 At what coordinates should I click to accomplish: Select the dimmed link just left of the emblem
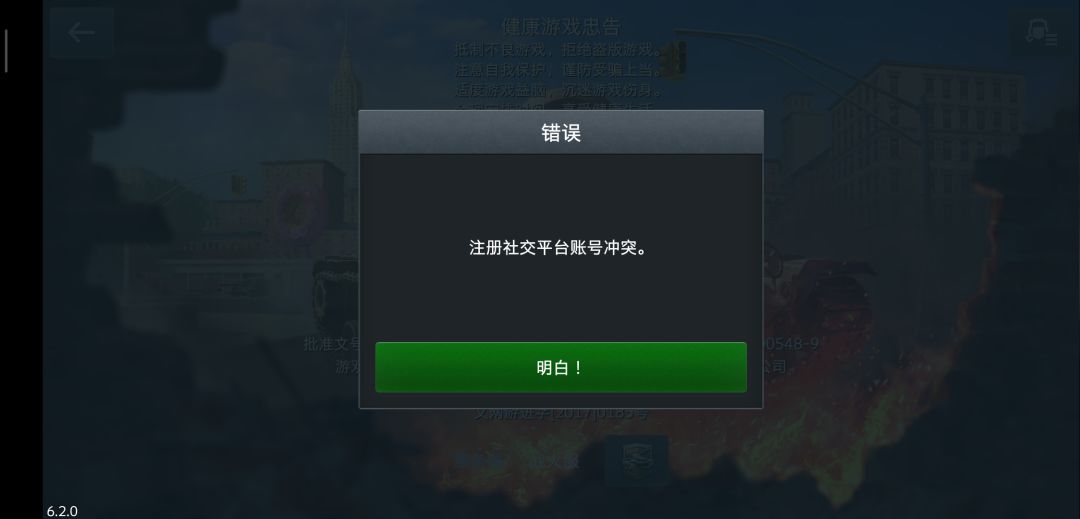(x=554, y=460)
